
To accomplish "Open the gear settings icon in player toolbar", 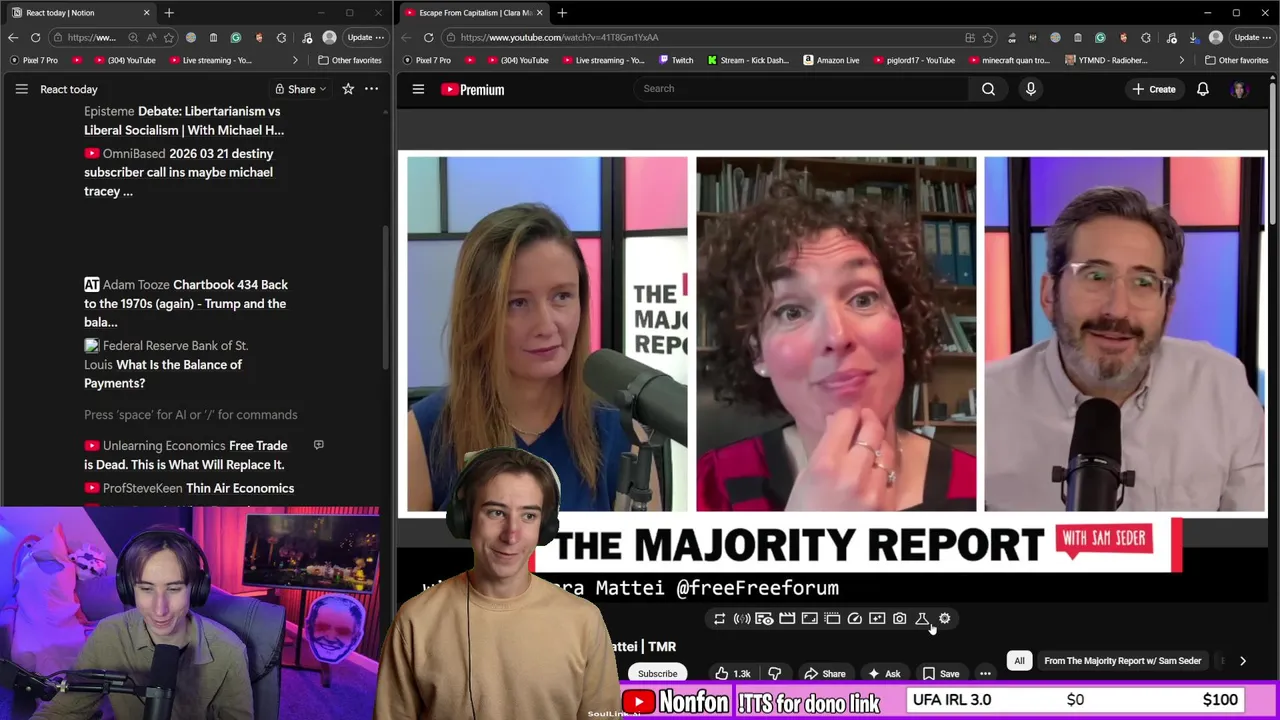I will click(944, 619).
